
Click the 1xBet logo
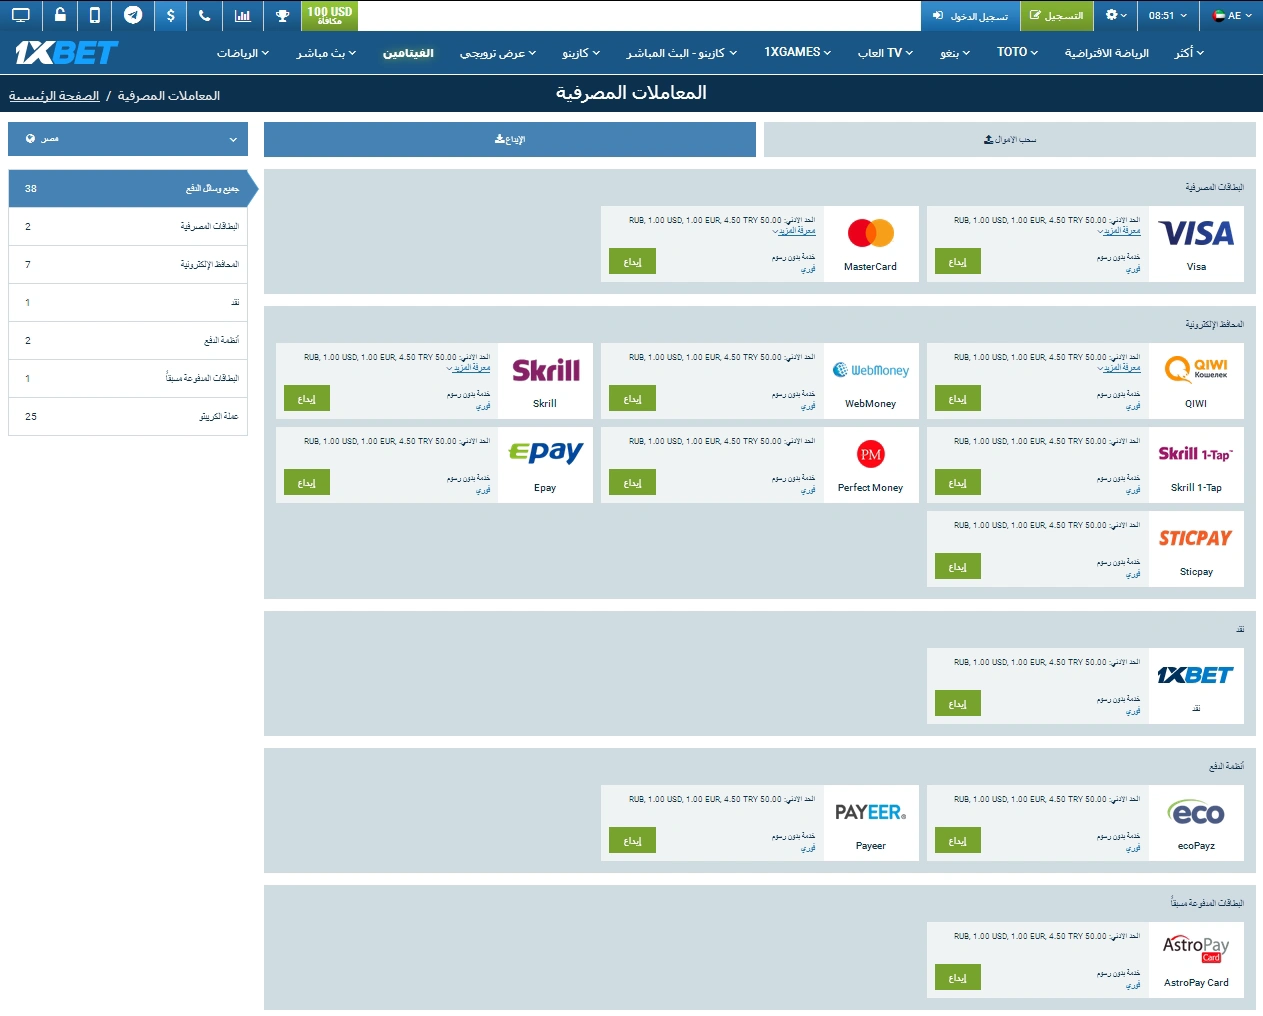[x=62, y=52]
